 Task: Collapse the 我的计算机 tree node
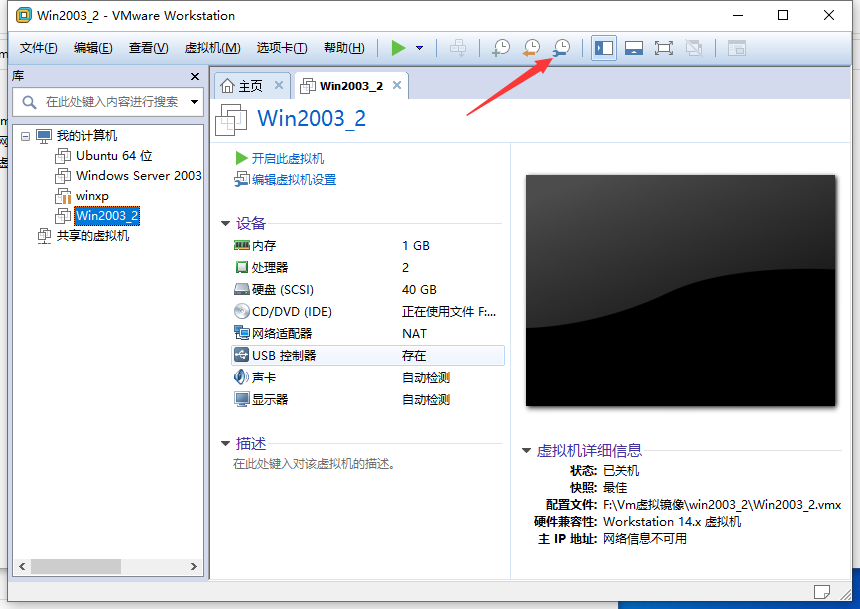(25, 136)
